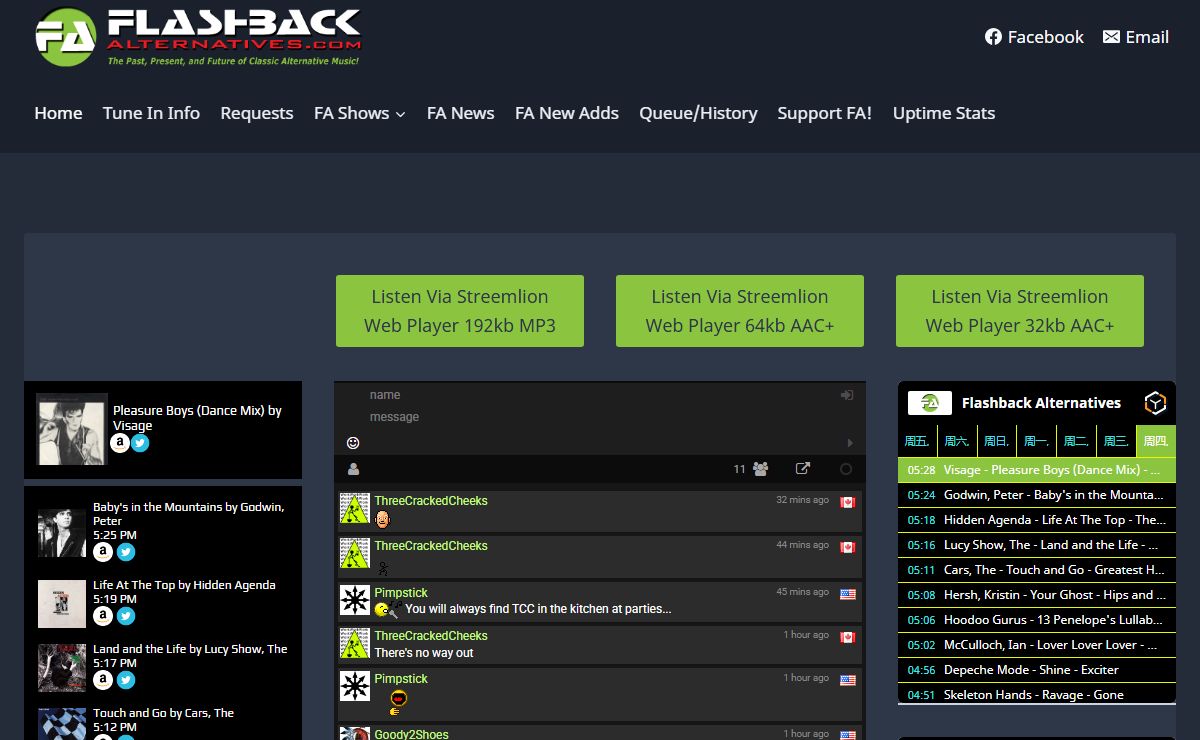Click Pimpstick avatar on 45 mins ago message
This screenshot has height=740, width=1200.
tap(355, 600)
